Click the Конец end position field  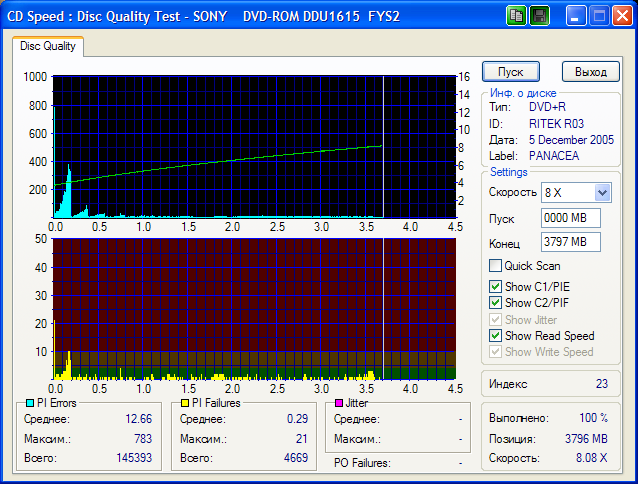point(568,242)
